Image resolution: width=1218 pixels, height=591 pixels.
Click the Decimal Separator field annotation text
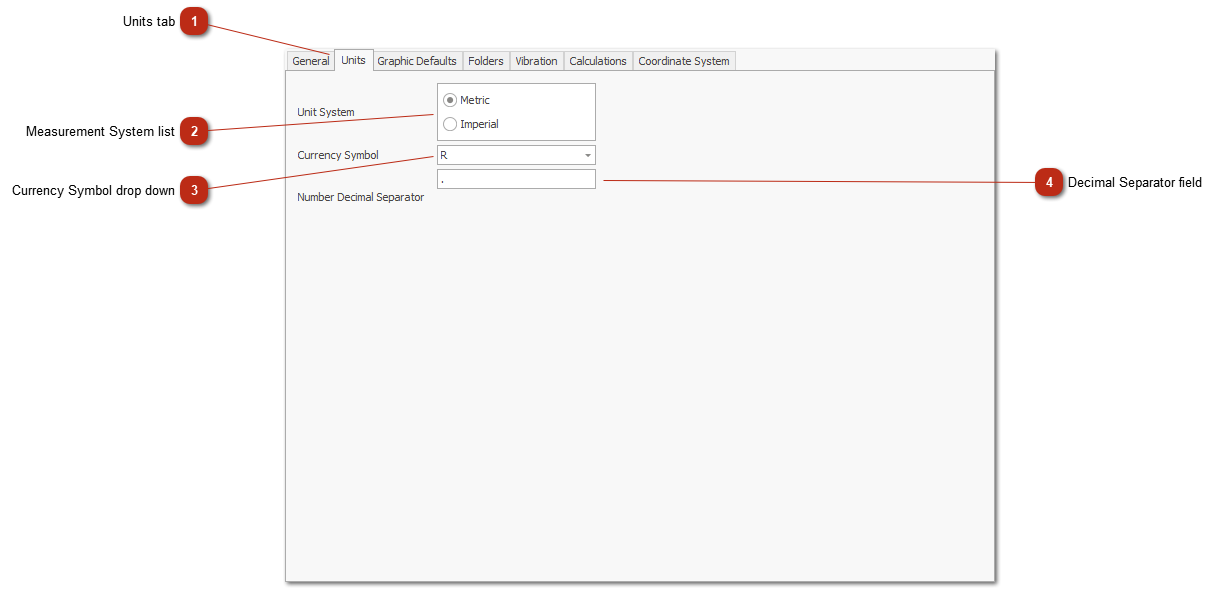(x=1134, y=183)
